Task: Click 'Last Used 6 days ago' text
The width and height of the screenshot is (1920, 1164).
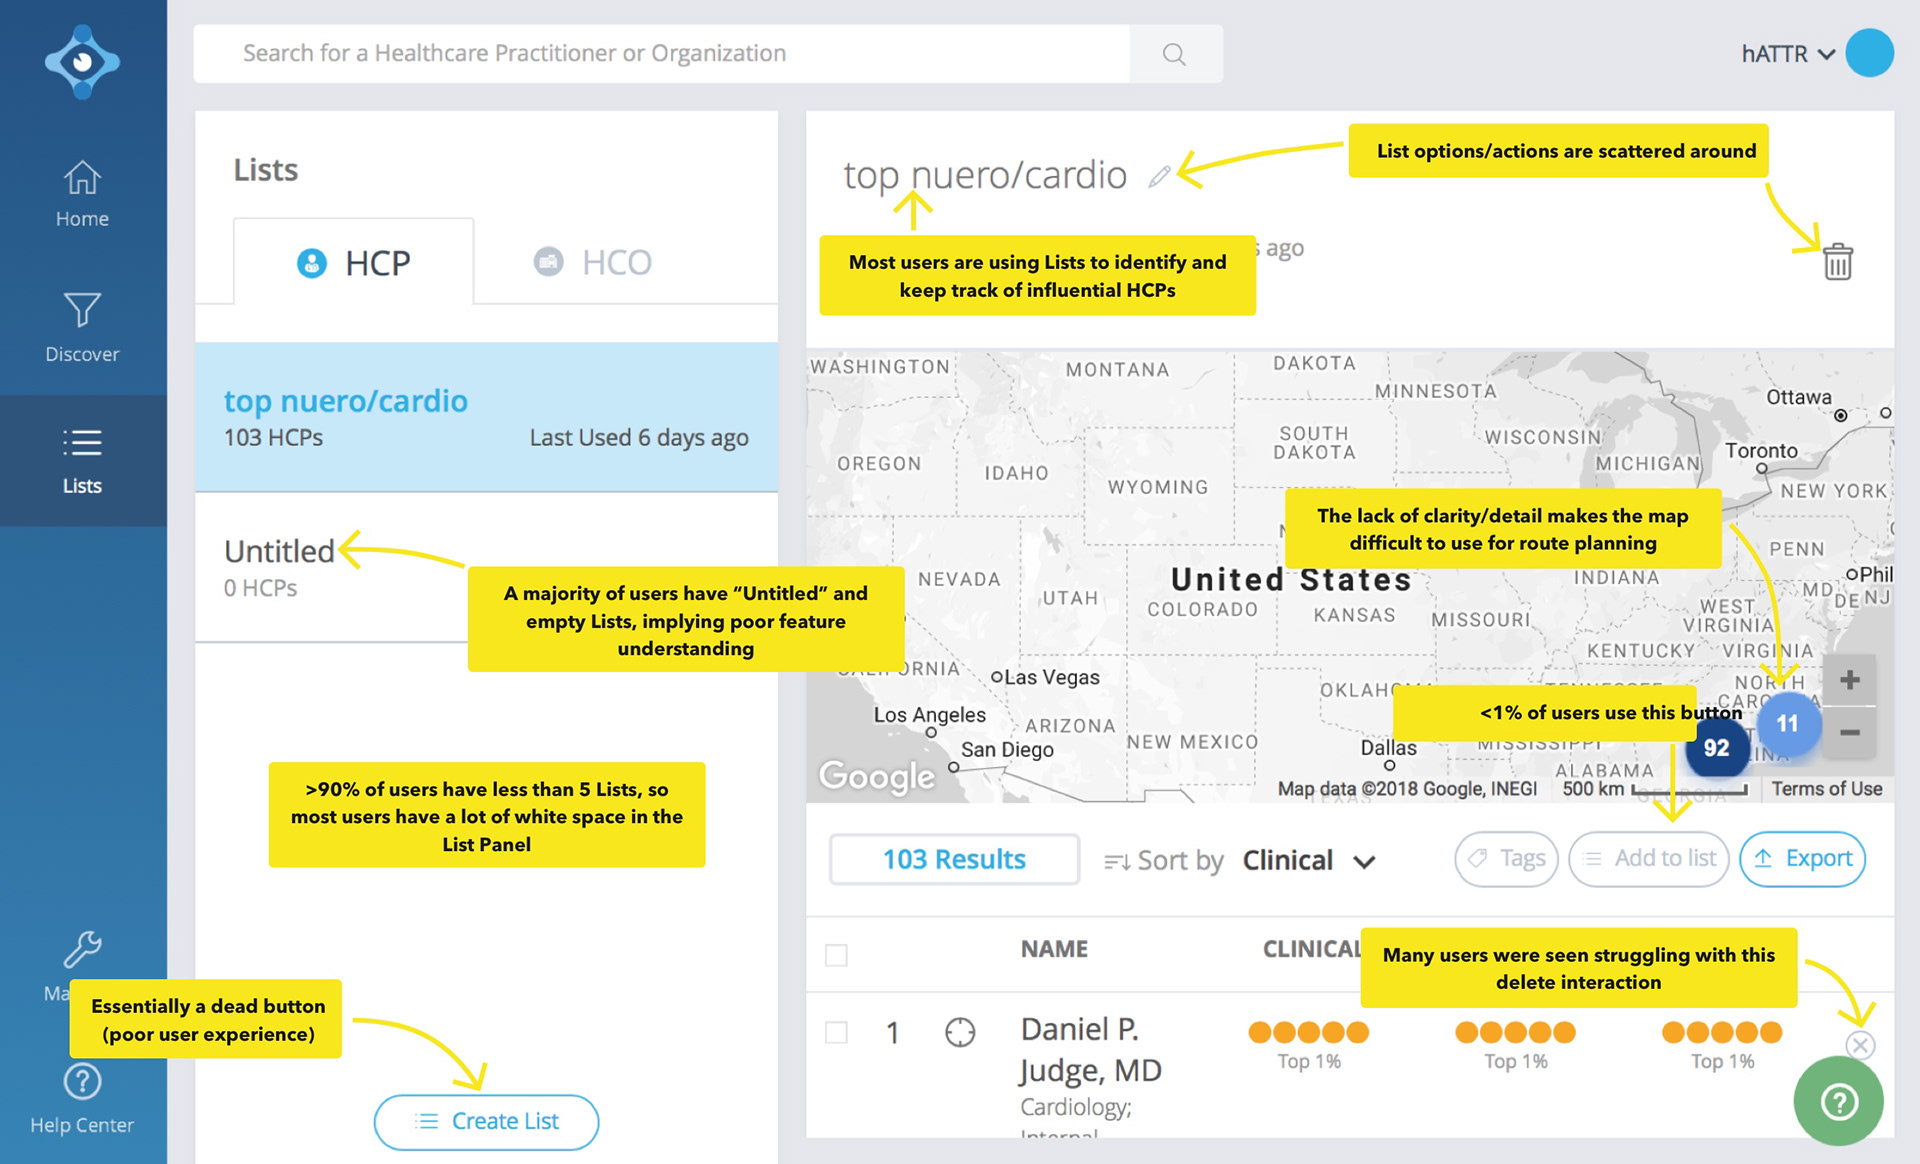Action: pyautogui.click(x=639, y=438)
